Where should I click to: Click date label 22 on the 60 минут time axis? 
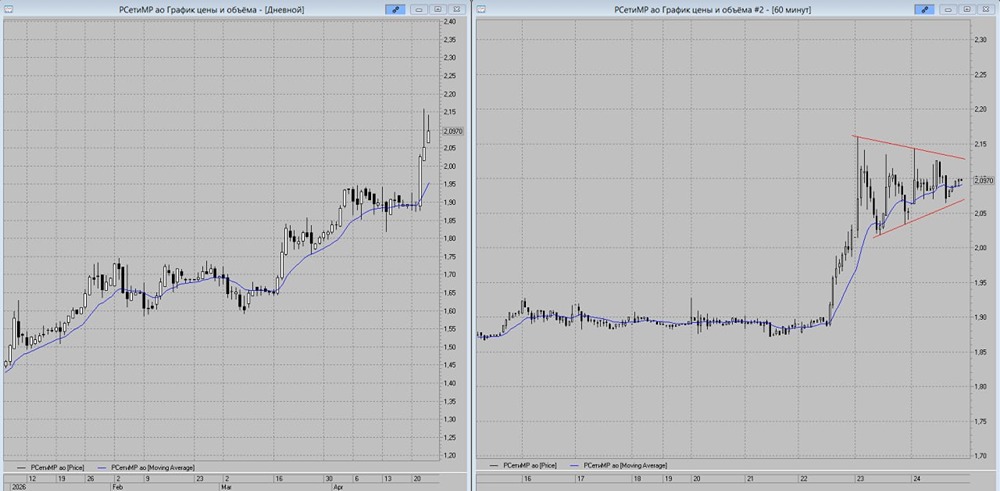[x=805, y=478]
